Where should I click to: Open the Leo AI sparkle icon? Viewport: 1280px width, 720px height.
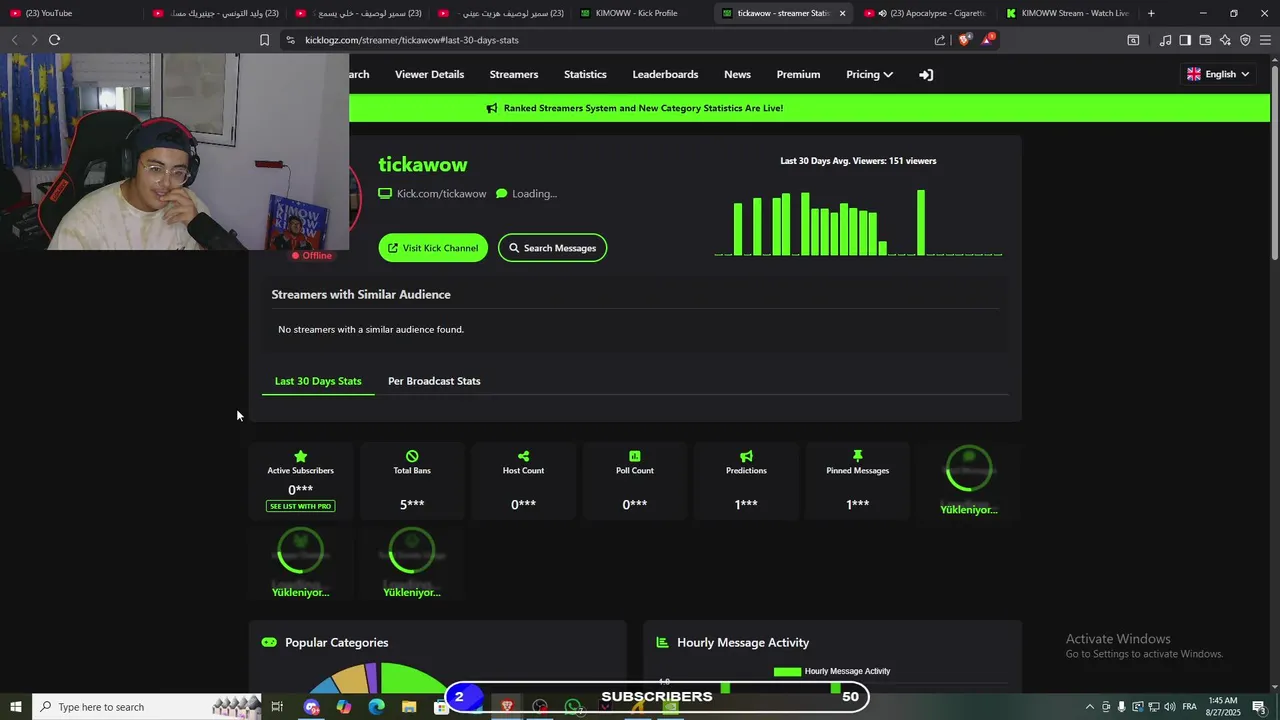coord(1225,40)
